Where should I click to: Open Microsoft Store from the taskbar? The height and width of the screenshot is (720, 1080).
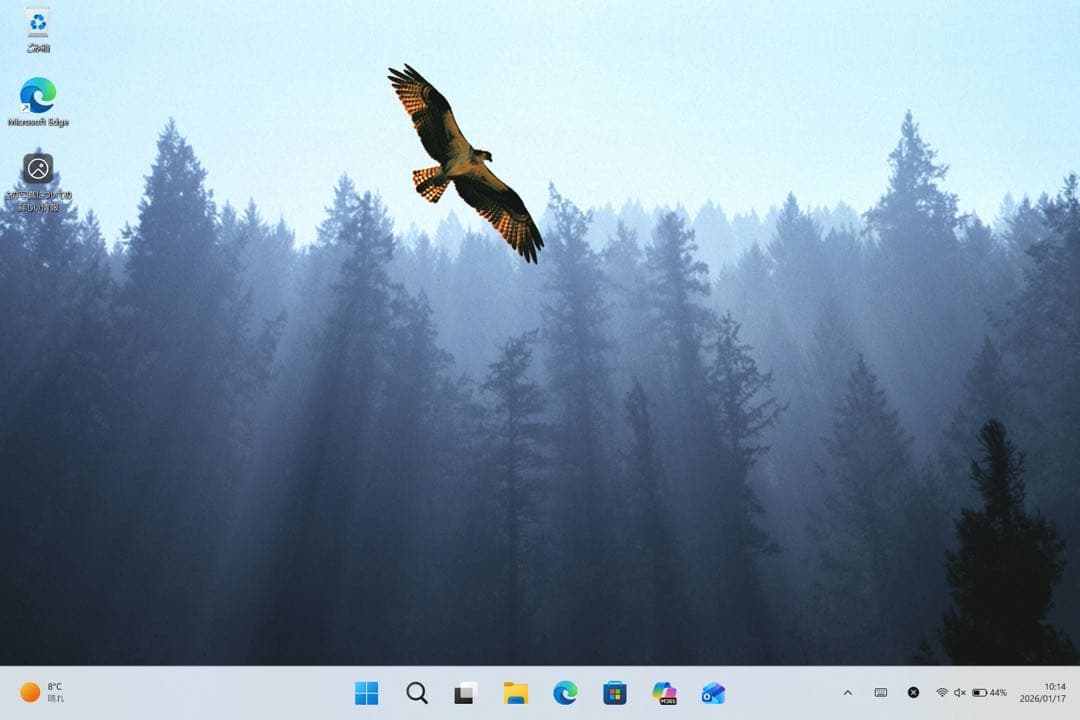tap(615, 693)
